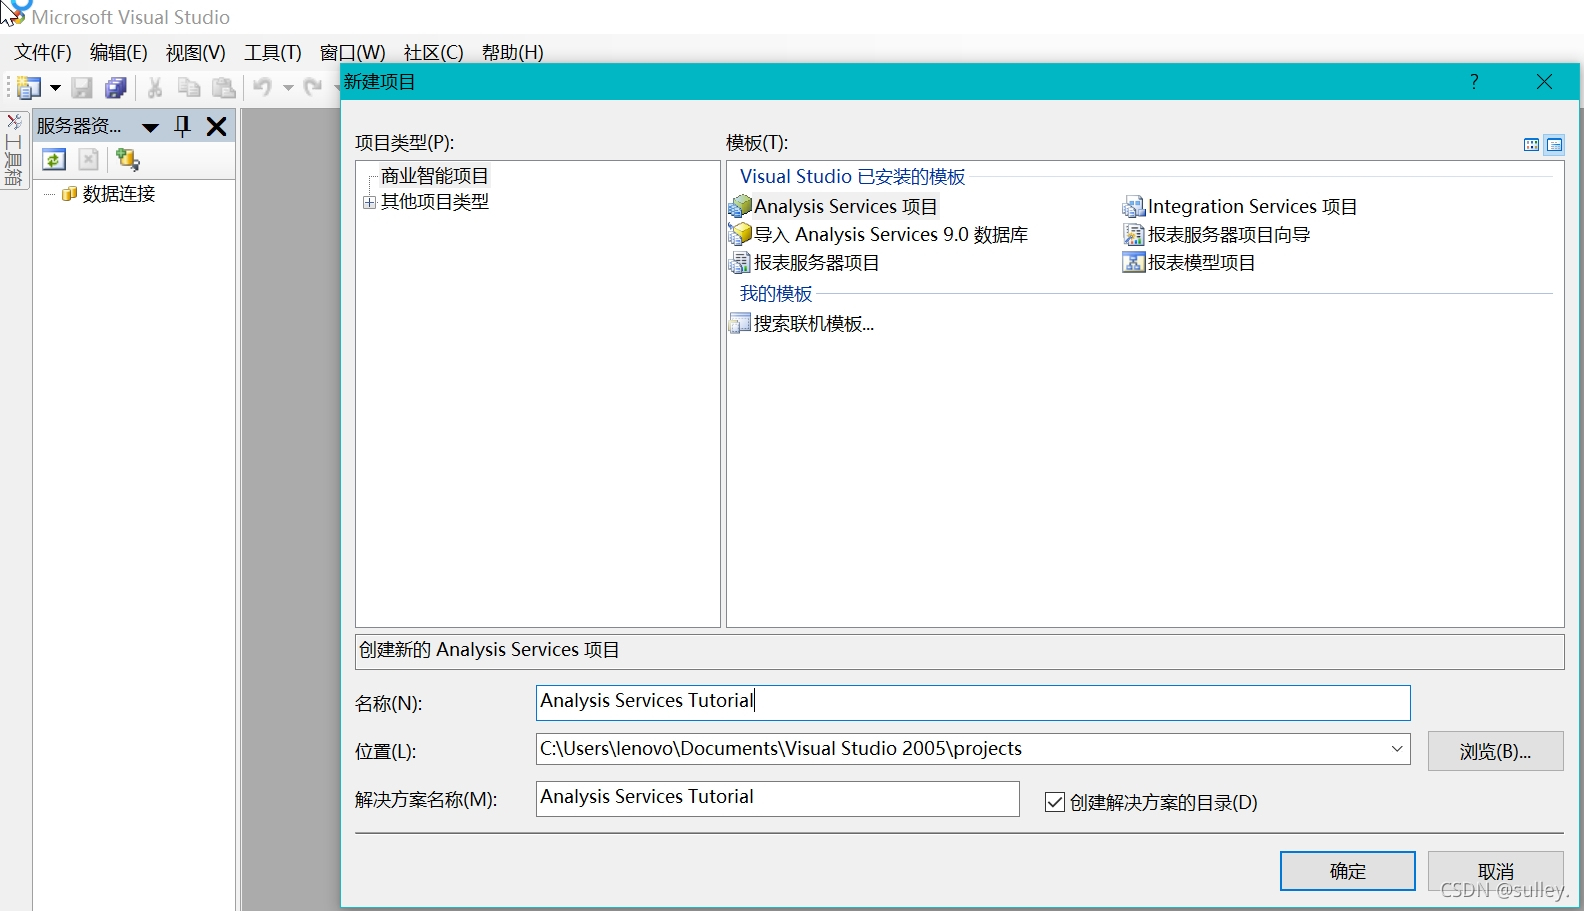Open the New Project dropdown arrow in toolbar
The height and width of the screenshot is (911, 1584).
[x=55, y=88]
